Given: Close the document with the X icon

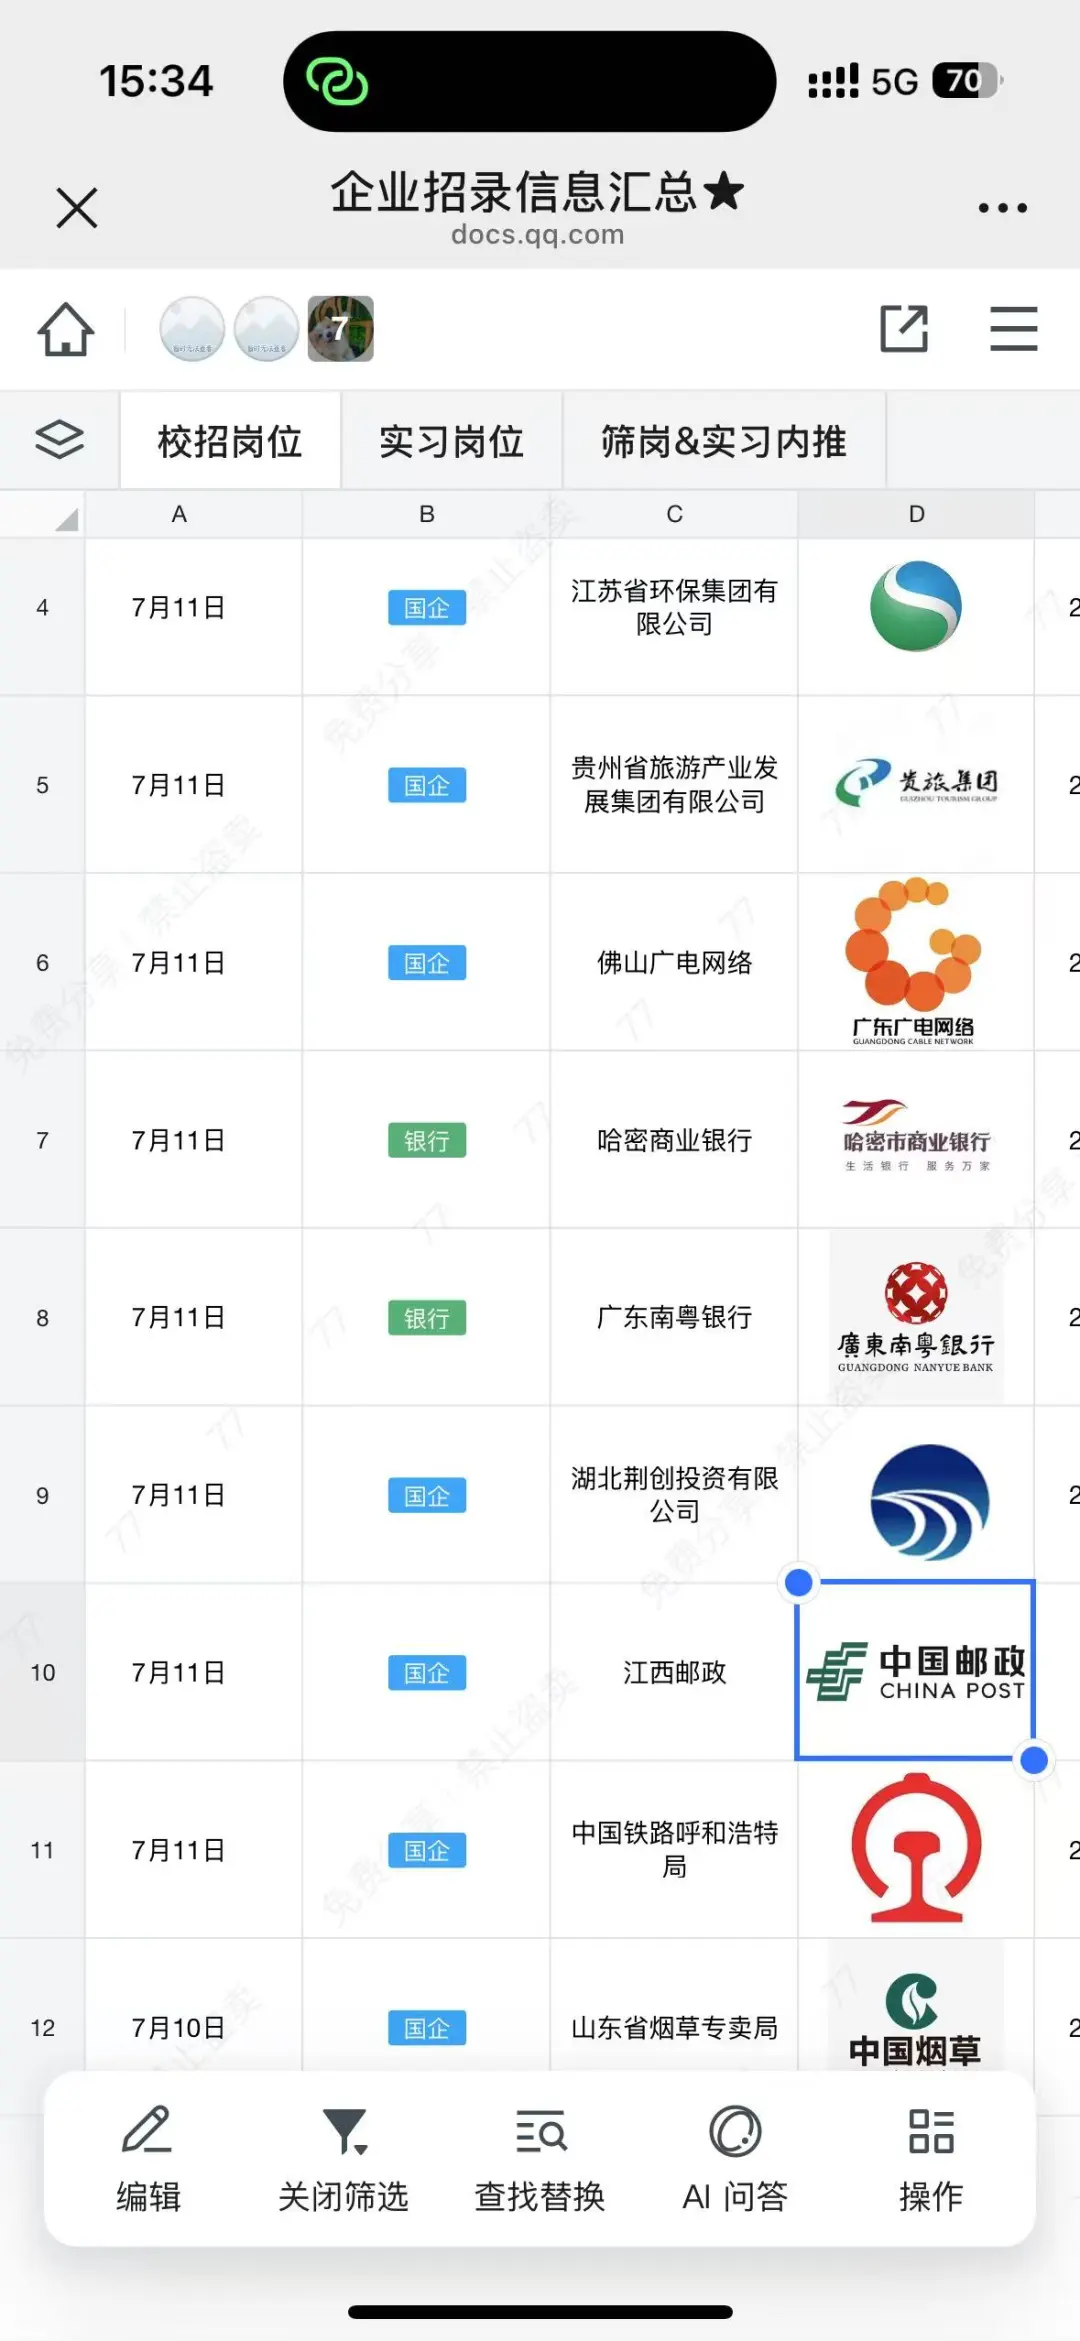Looking at the screenshot, I should [77, 208].
